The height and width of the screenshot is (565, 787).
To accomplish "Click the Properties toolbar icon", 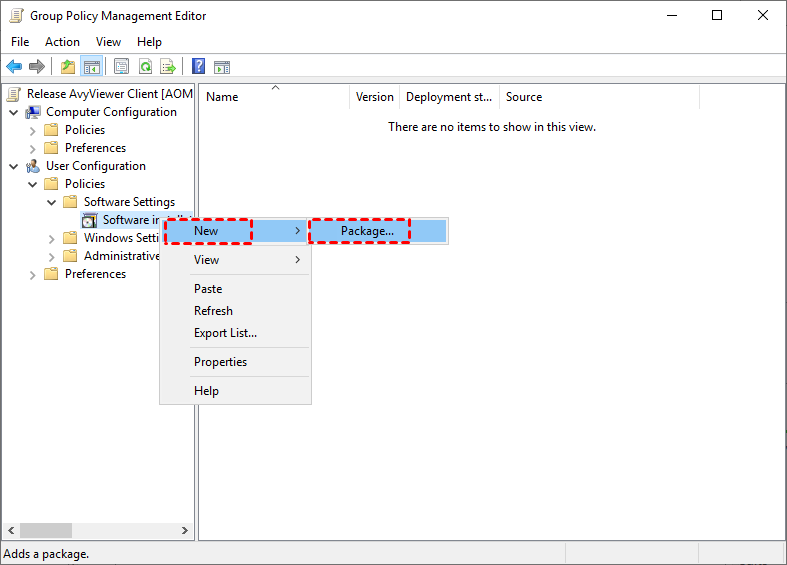I will pyautogui.click(x=121, y=67).
